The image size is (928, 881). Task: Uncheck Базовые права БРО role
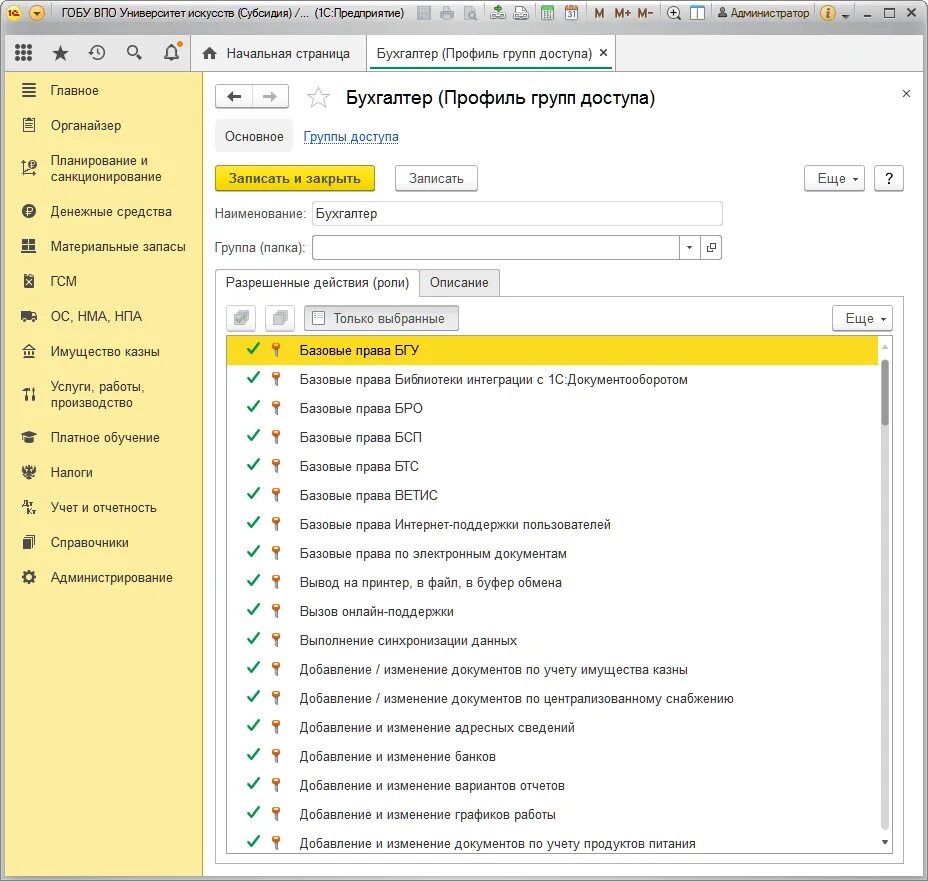click(253, 407)
